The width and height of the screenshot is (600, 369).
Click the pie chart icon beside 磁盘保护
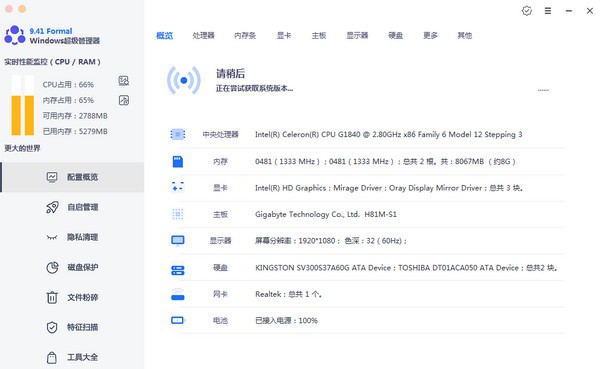[x=52, y=267]
